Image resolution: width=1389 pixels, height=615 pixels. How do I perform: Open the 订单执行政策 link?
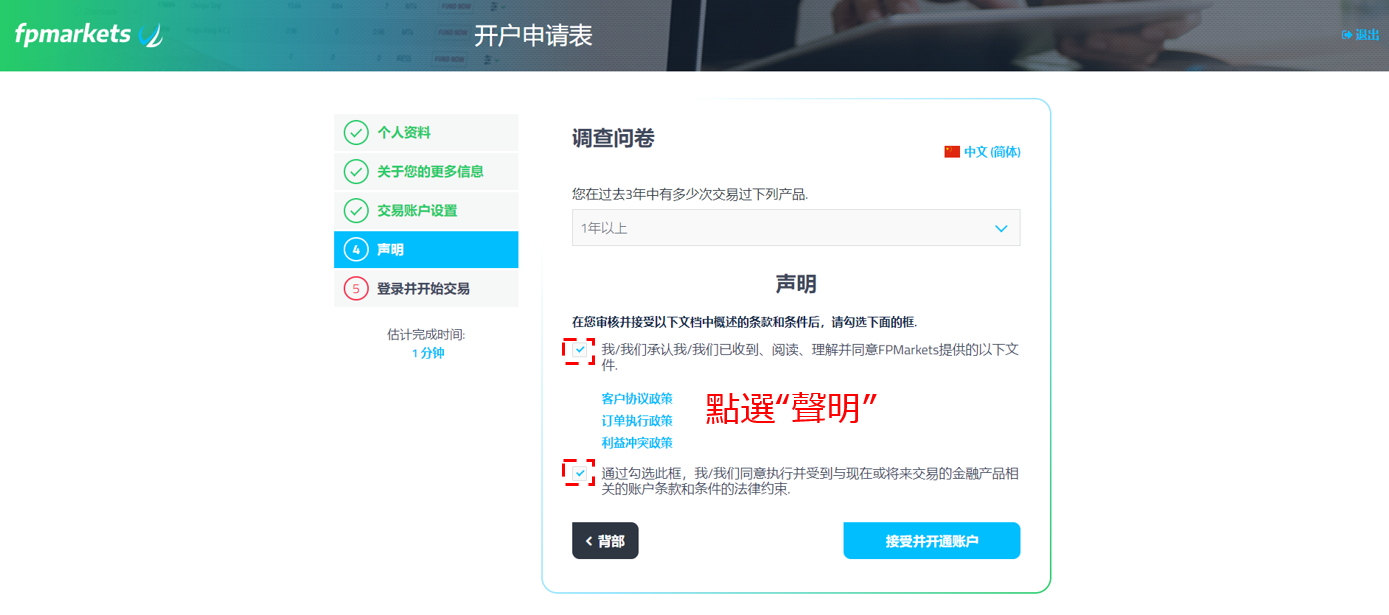637,420
